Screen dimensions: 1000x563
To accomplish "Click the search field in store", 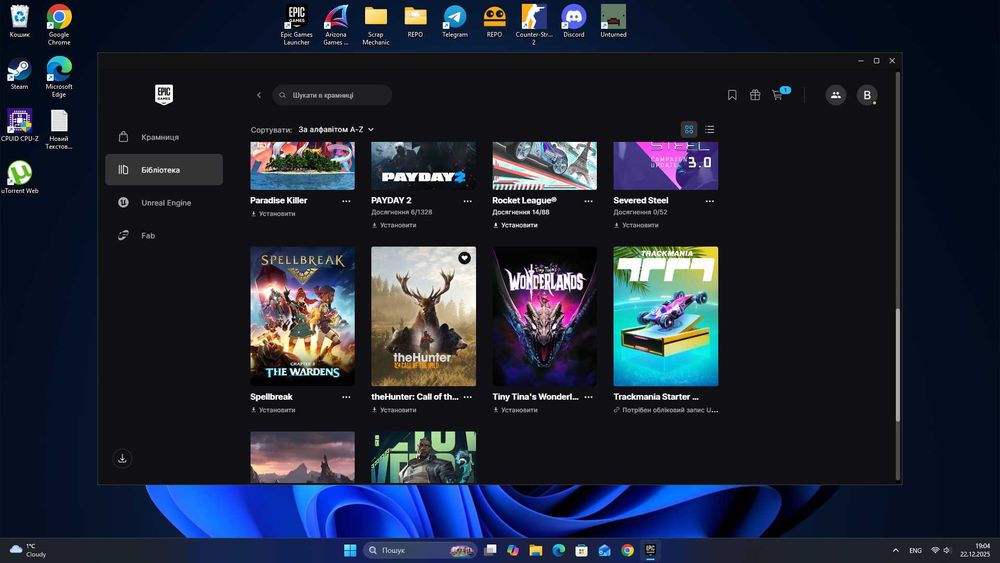I will (332, 95).
